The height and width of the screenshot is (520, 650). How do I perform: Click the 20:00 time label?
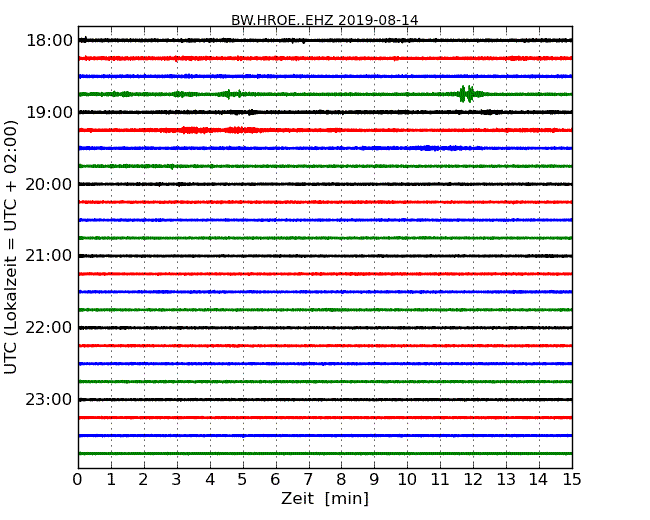click(49, 184)
